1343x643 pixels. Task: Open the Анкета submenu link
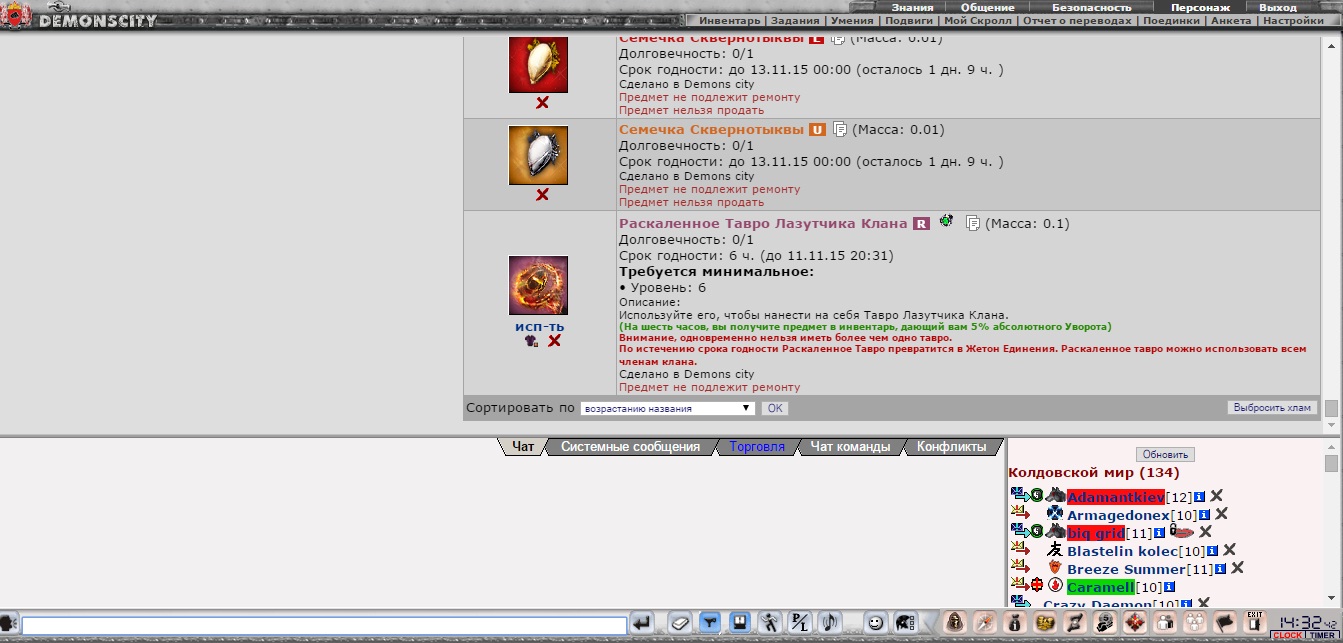point(1229,20)
